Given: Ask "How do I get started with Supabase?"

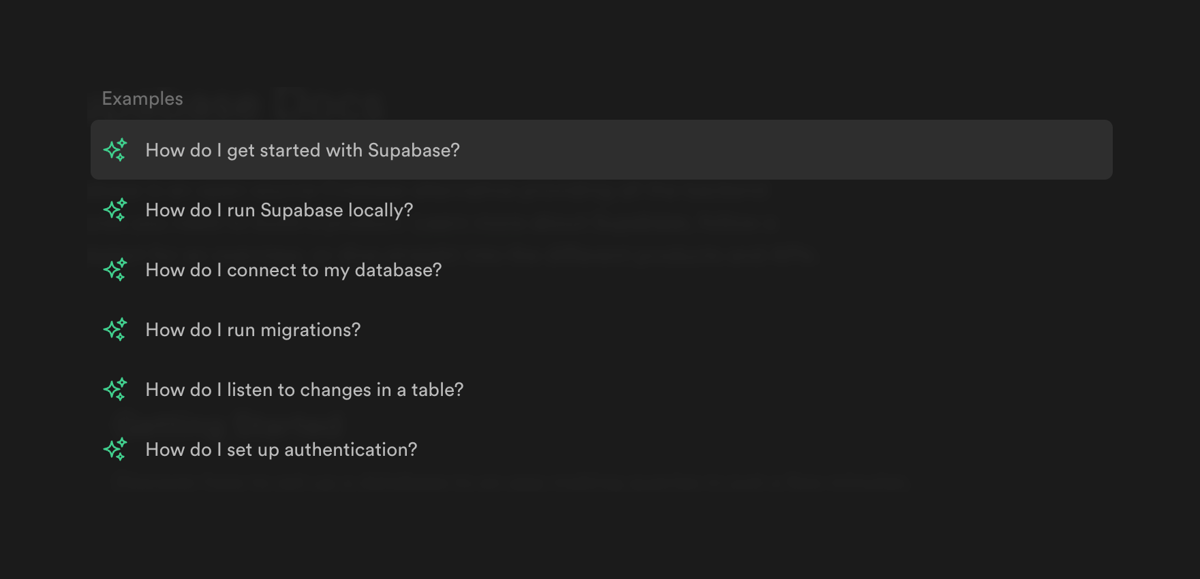Looking at the screenshot, I should [302, 149].
